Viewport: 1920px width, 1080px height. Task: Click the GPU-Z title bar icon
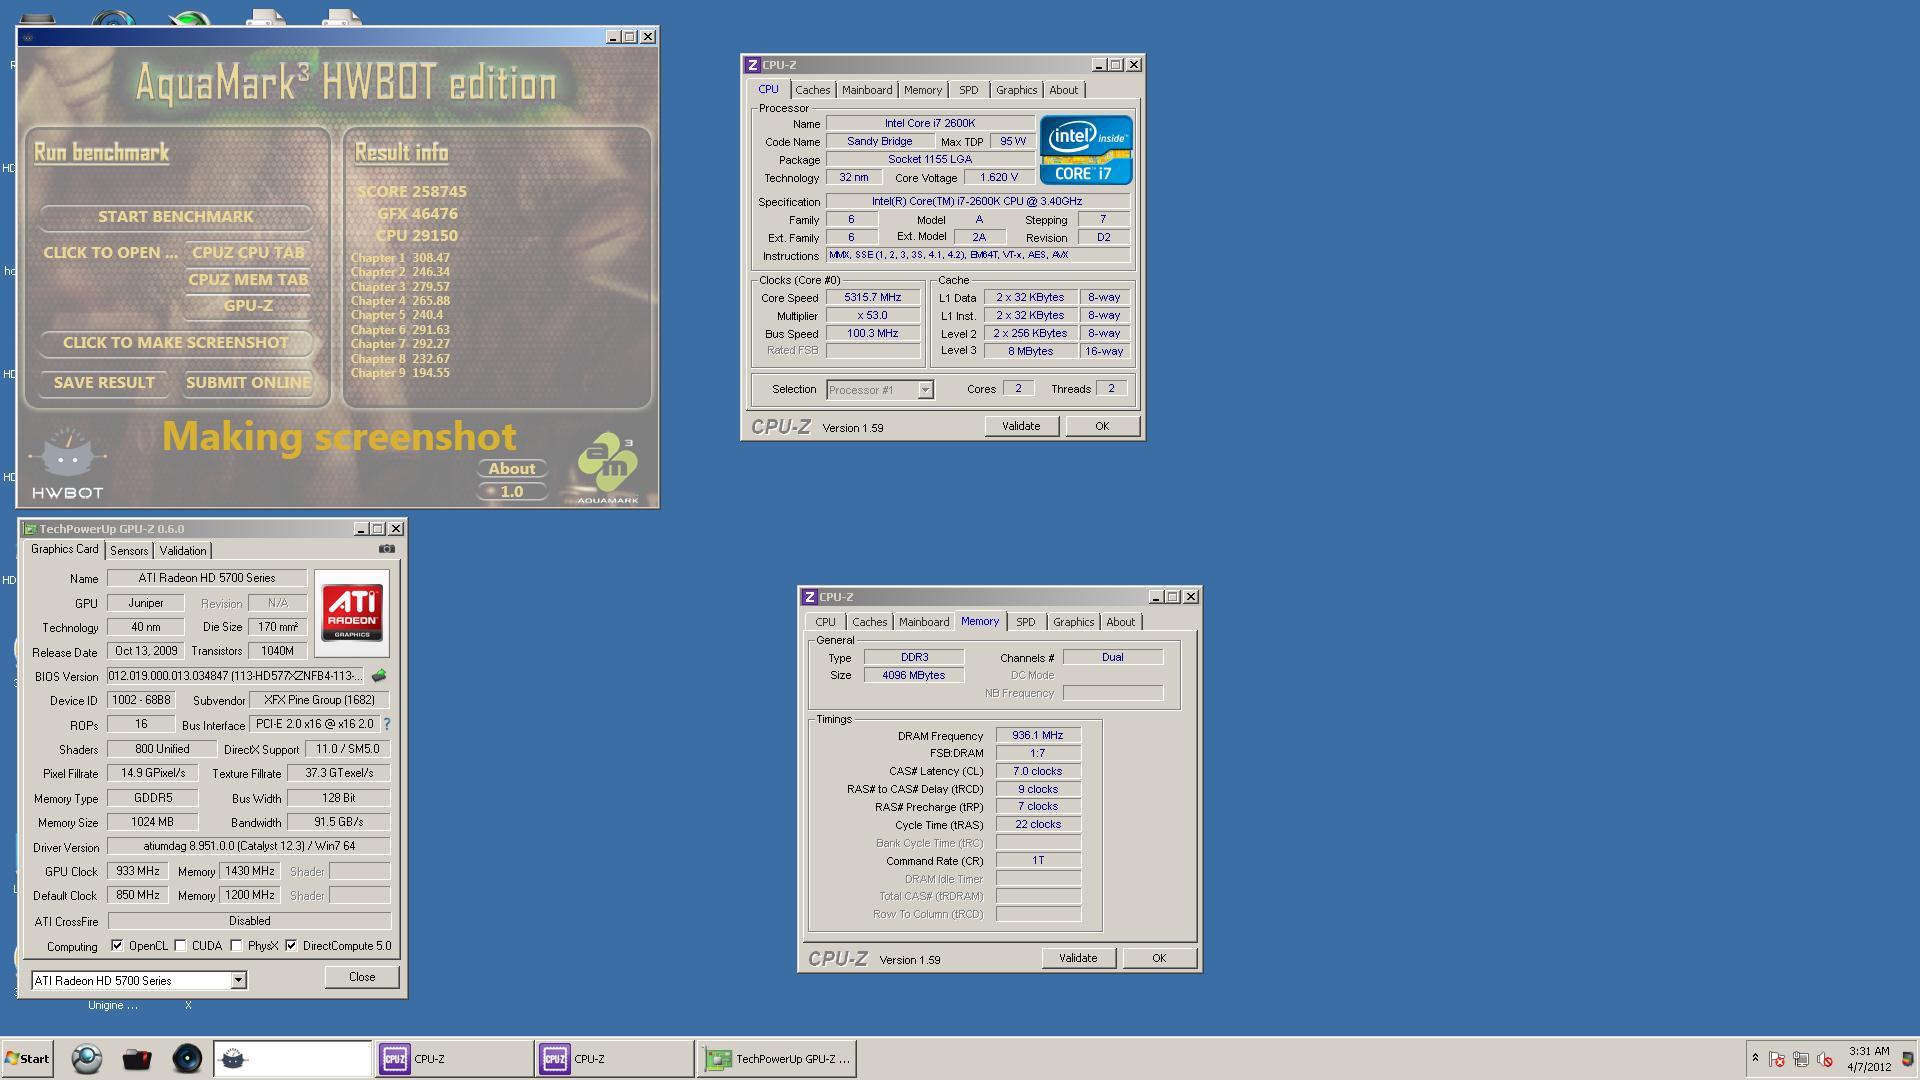(30, 529)
